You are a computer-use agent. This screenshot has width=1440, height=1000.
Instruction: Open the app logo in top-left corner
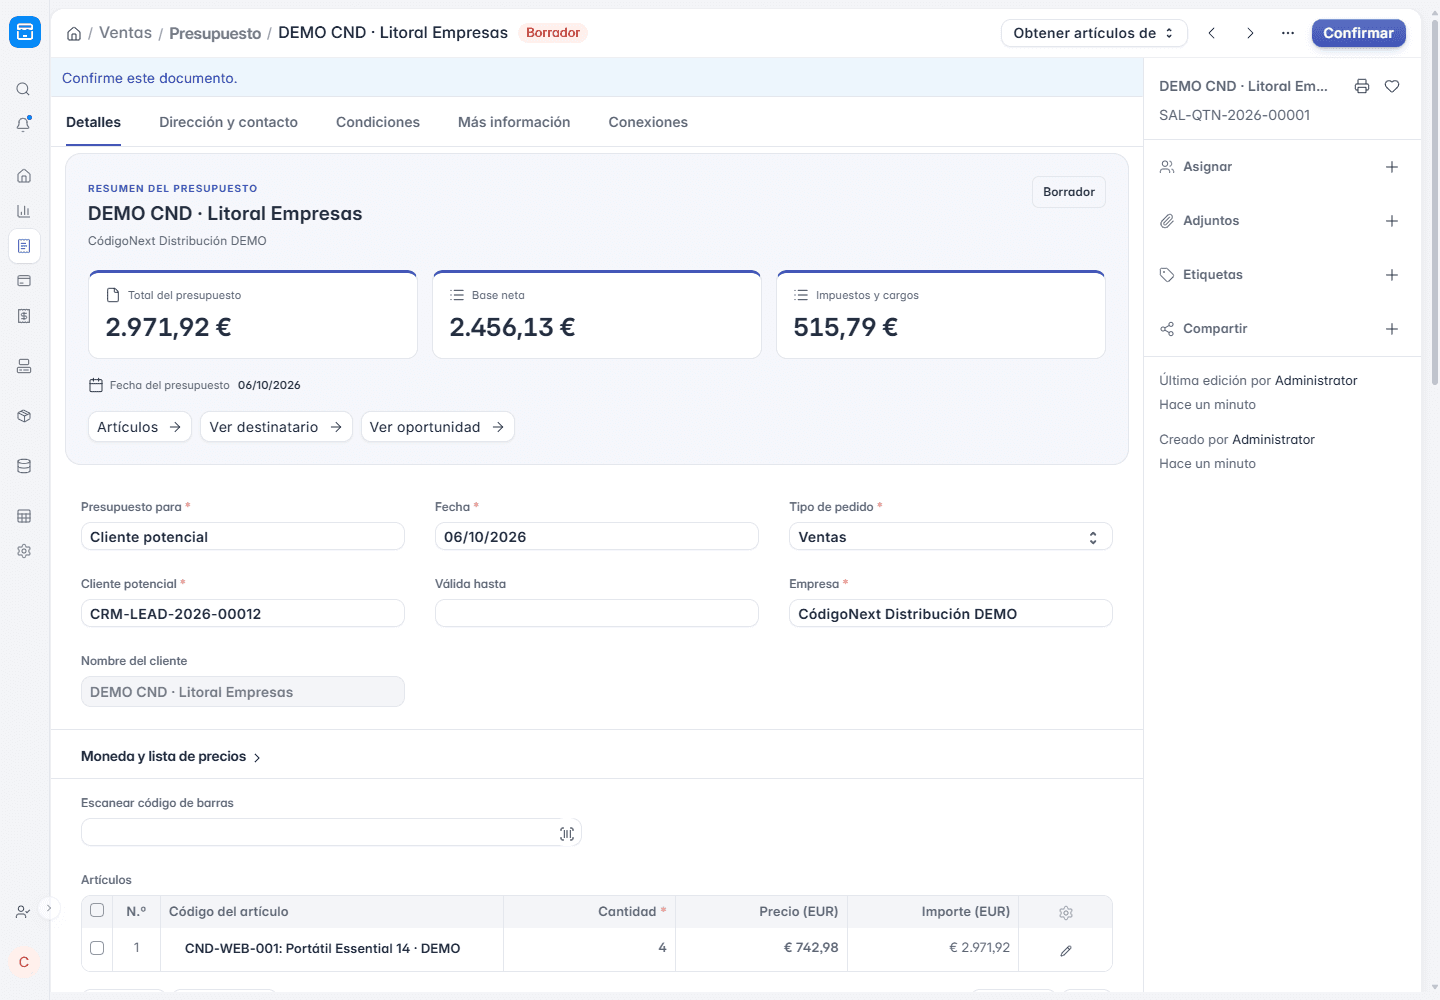(x=25, y=32)
